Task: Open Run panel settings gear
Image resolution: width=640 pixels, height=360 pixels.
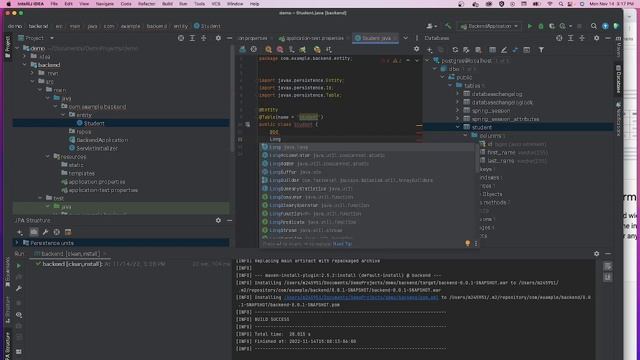Action: [597, 254]
